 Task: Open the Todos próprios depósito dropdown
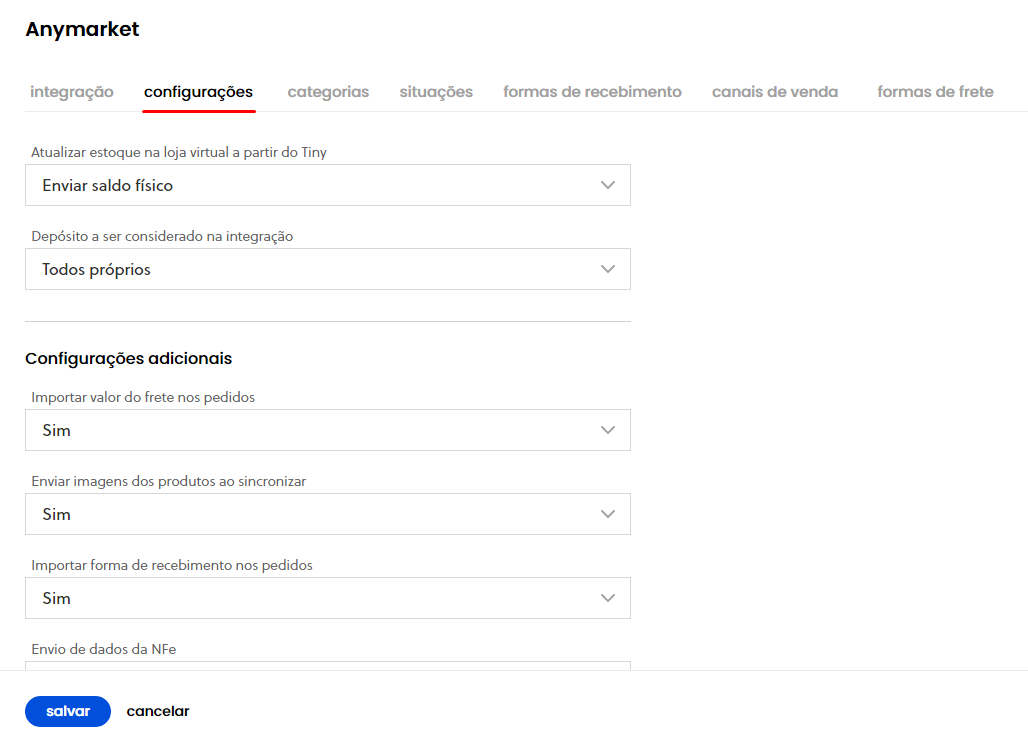point(328,269)
